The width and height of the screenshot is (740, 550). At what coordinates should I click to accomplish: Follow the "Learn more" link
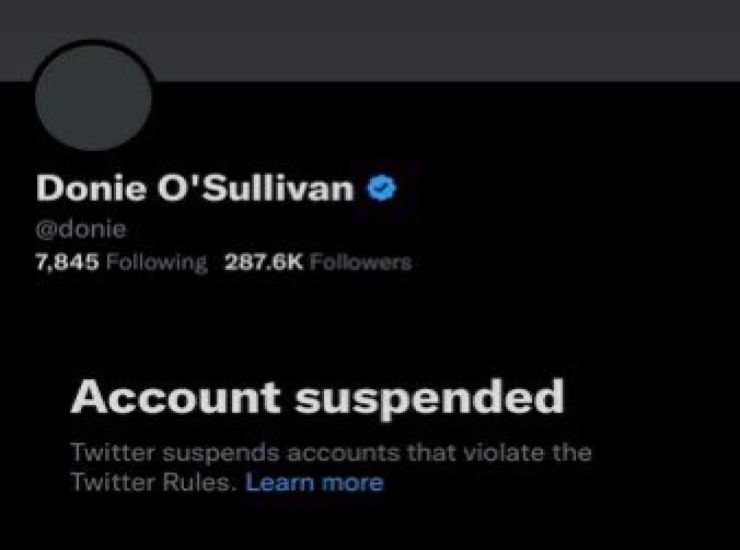coord(314,482)
